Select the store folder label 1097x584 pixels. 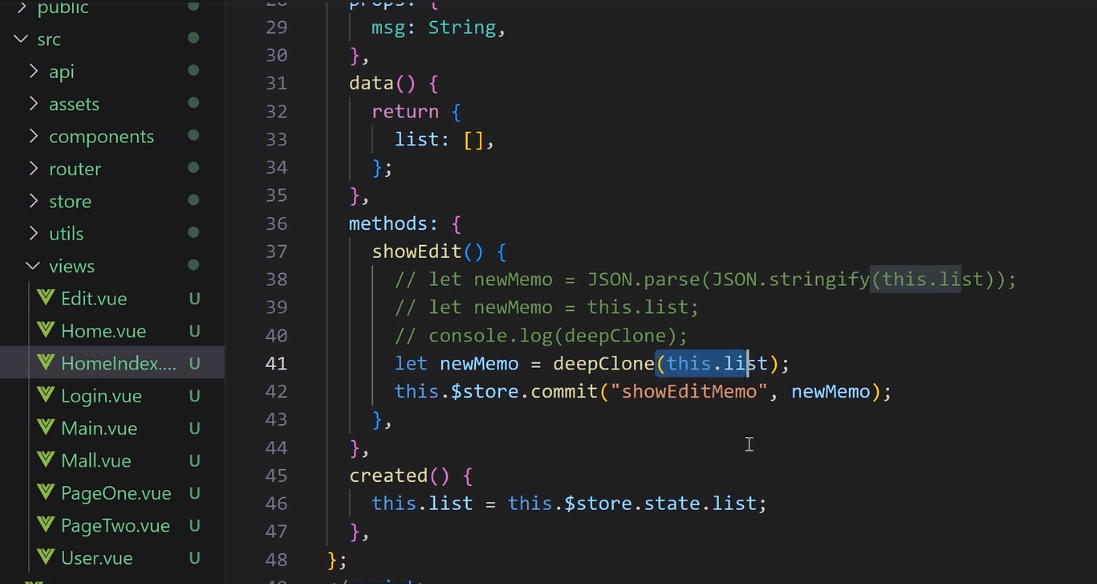[x=70, y=201]
